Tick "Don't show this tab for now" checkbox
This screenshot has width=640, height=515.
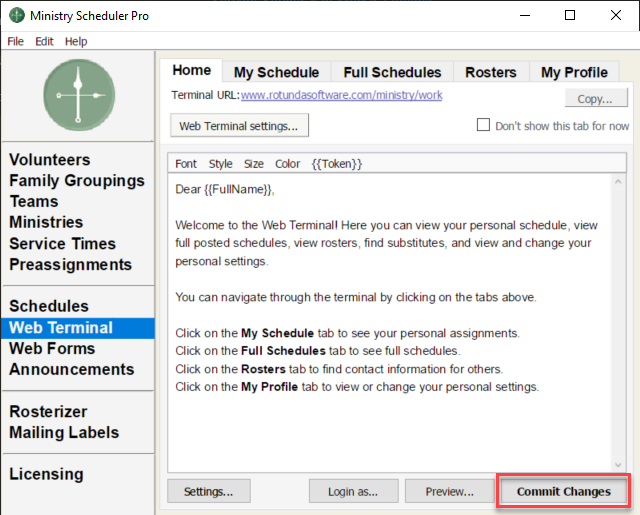click(x=483, y=125)
